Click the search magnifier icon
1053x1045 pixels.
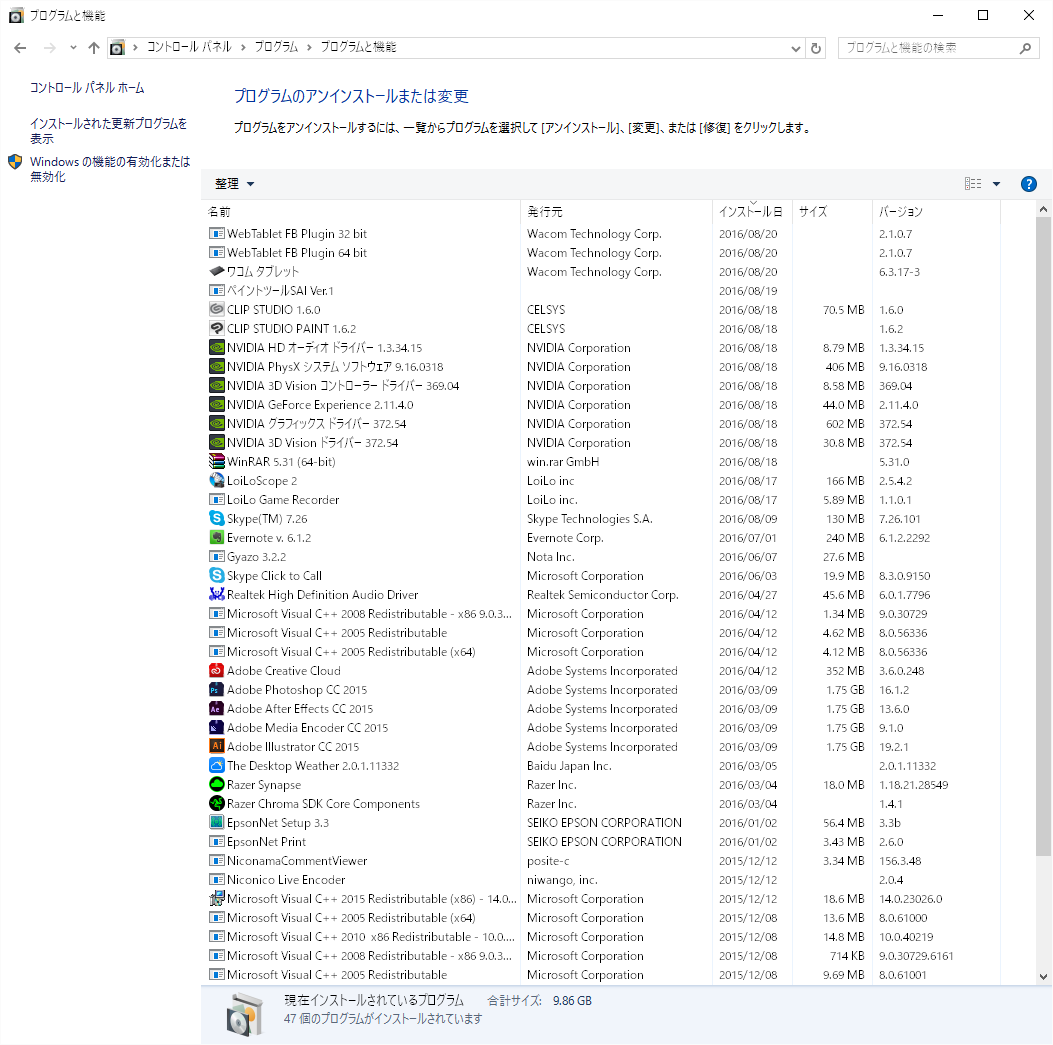1025,48
